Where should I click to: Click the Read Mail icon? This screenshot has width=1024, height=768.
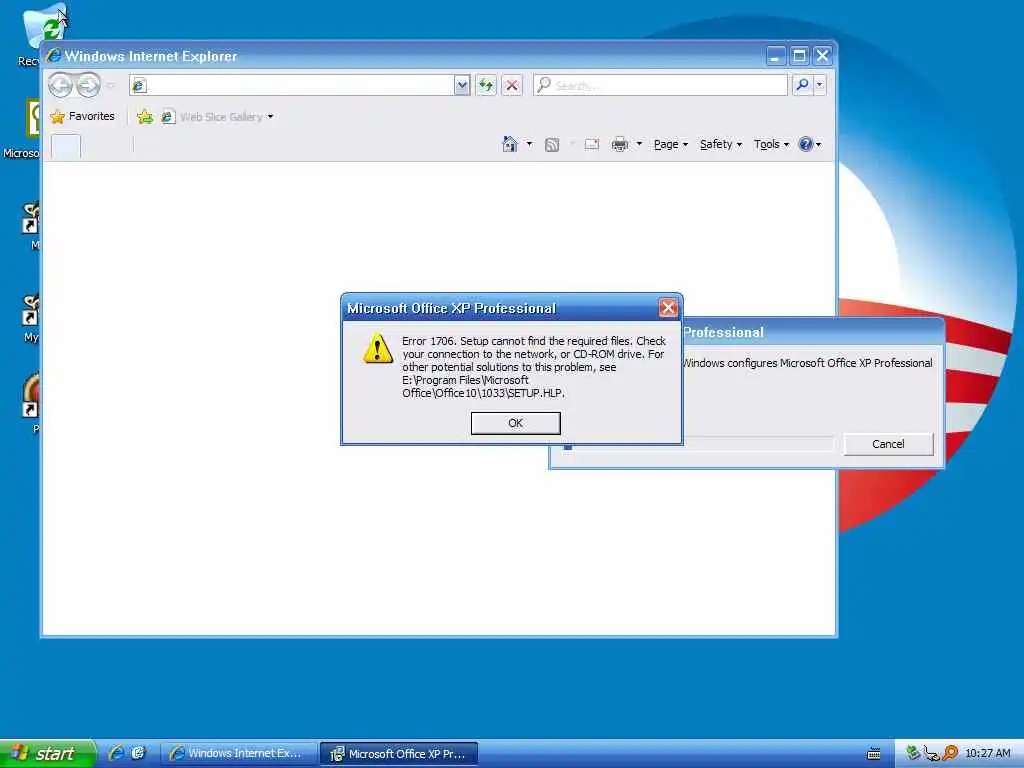tap(592, 144)
